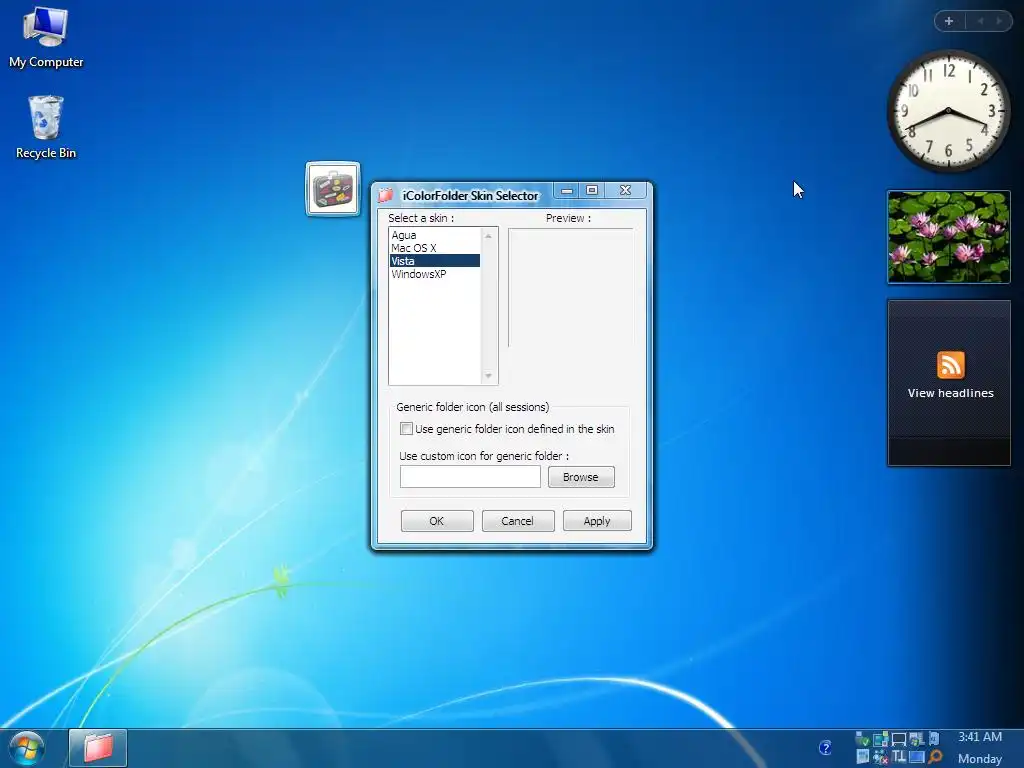The height and width of the screenshot is (768, 1024).
Task: Select the Vista skin entry
Action: tap(434, 261)
